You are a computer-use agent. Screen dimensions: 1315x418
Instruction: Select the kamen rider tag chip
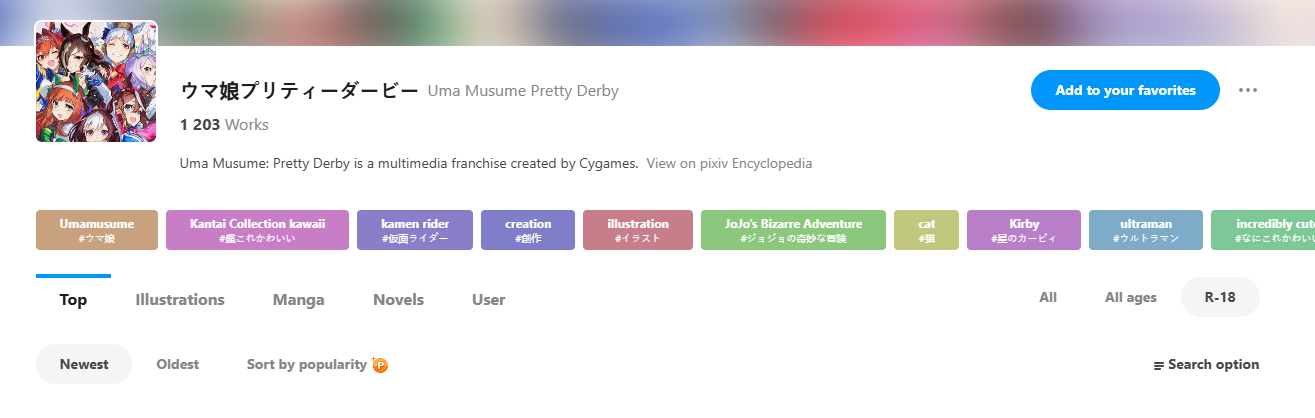tap(415, 230)
